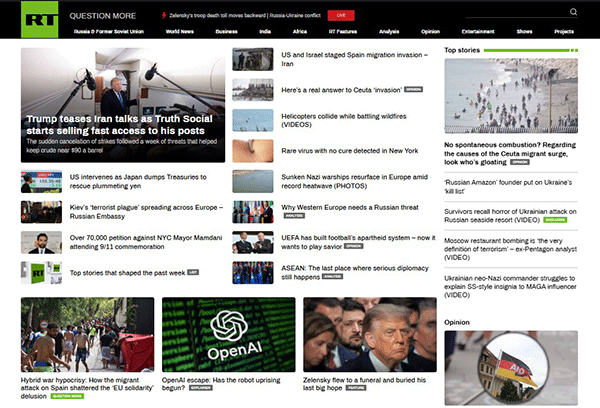Open Rare virus with no cure detected story
Screen dimensions: 600x408
[x=349, y=151]
